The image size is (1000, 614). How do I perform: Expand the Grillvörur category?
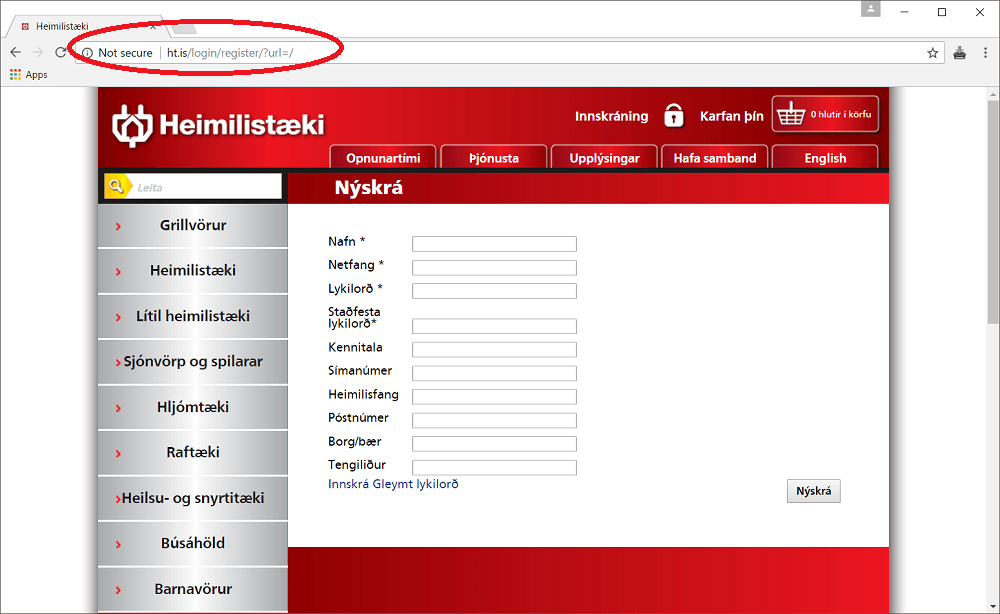pos(193,225)
